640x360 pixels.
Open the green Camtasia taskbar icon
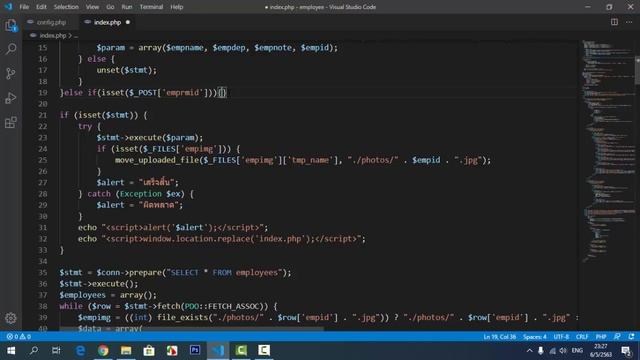[241, 351]
